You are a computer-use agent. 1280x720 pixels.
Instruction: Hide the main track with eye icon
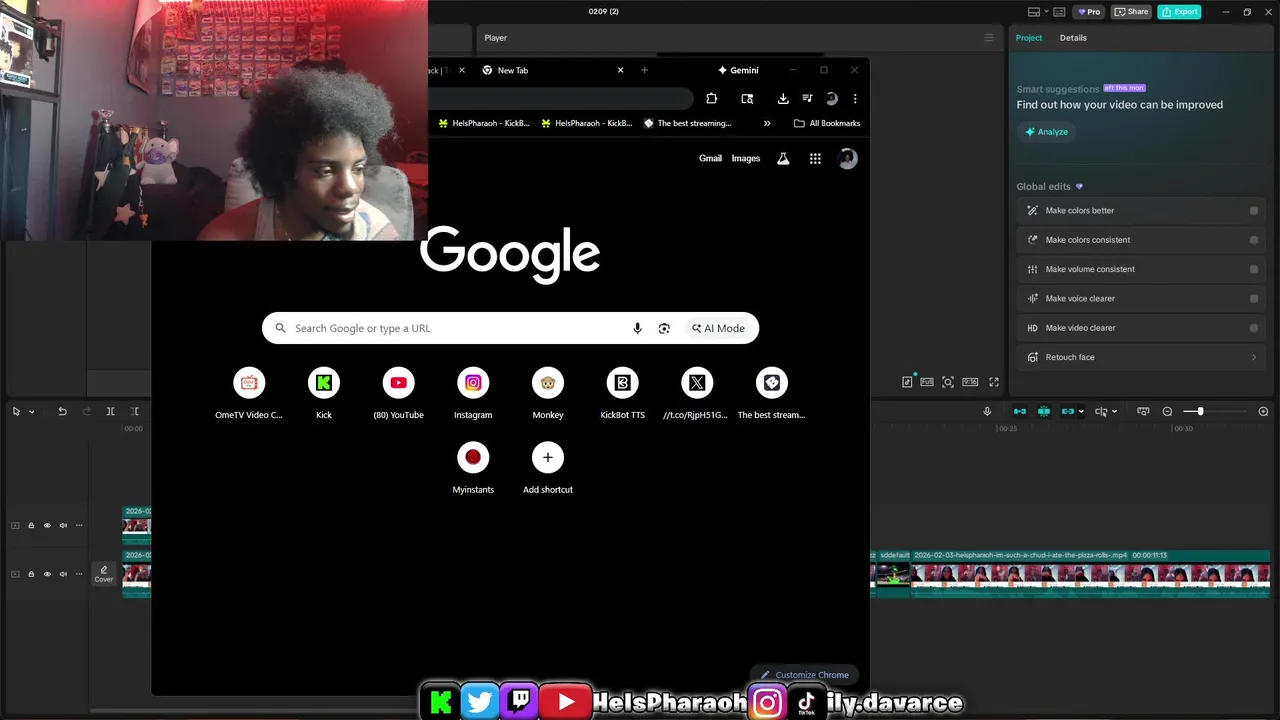[47, 574]
